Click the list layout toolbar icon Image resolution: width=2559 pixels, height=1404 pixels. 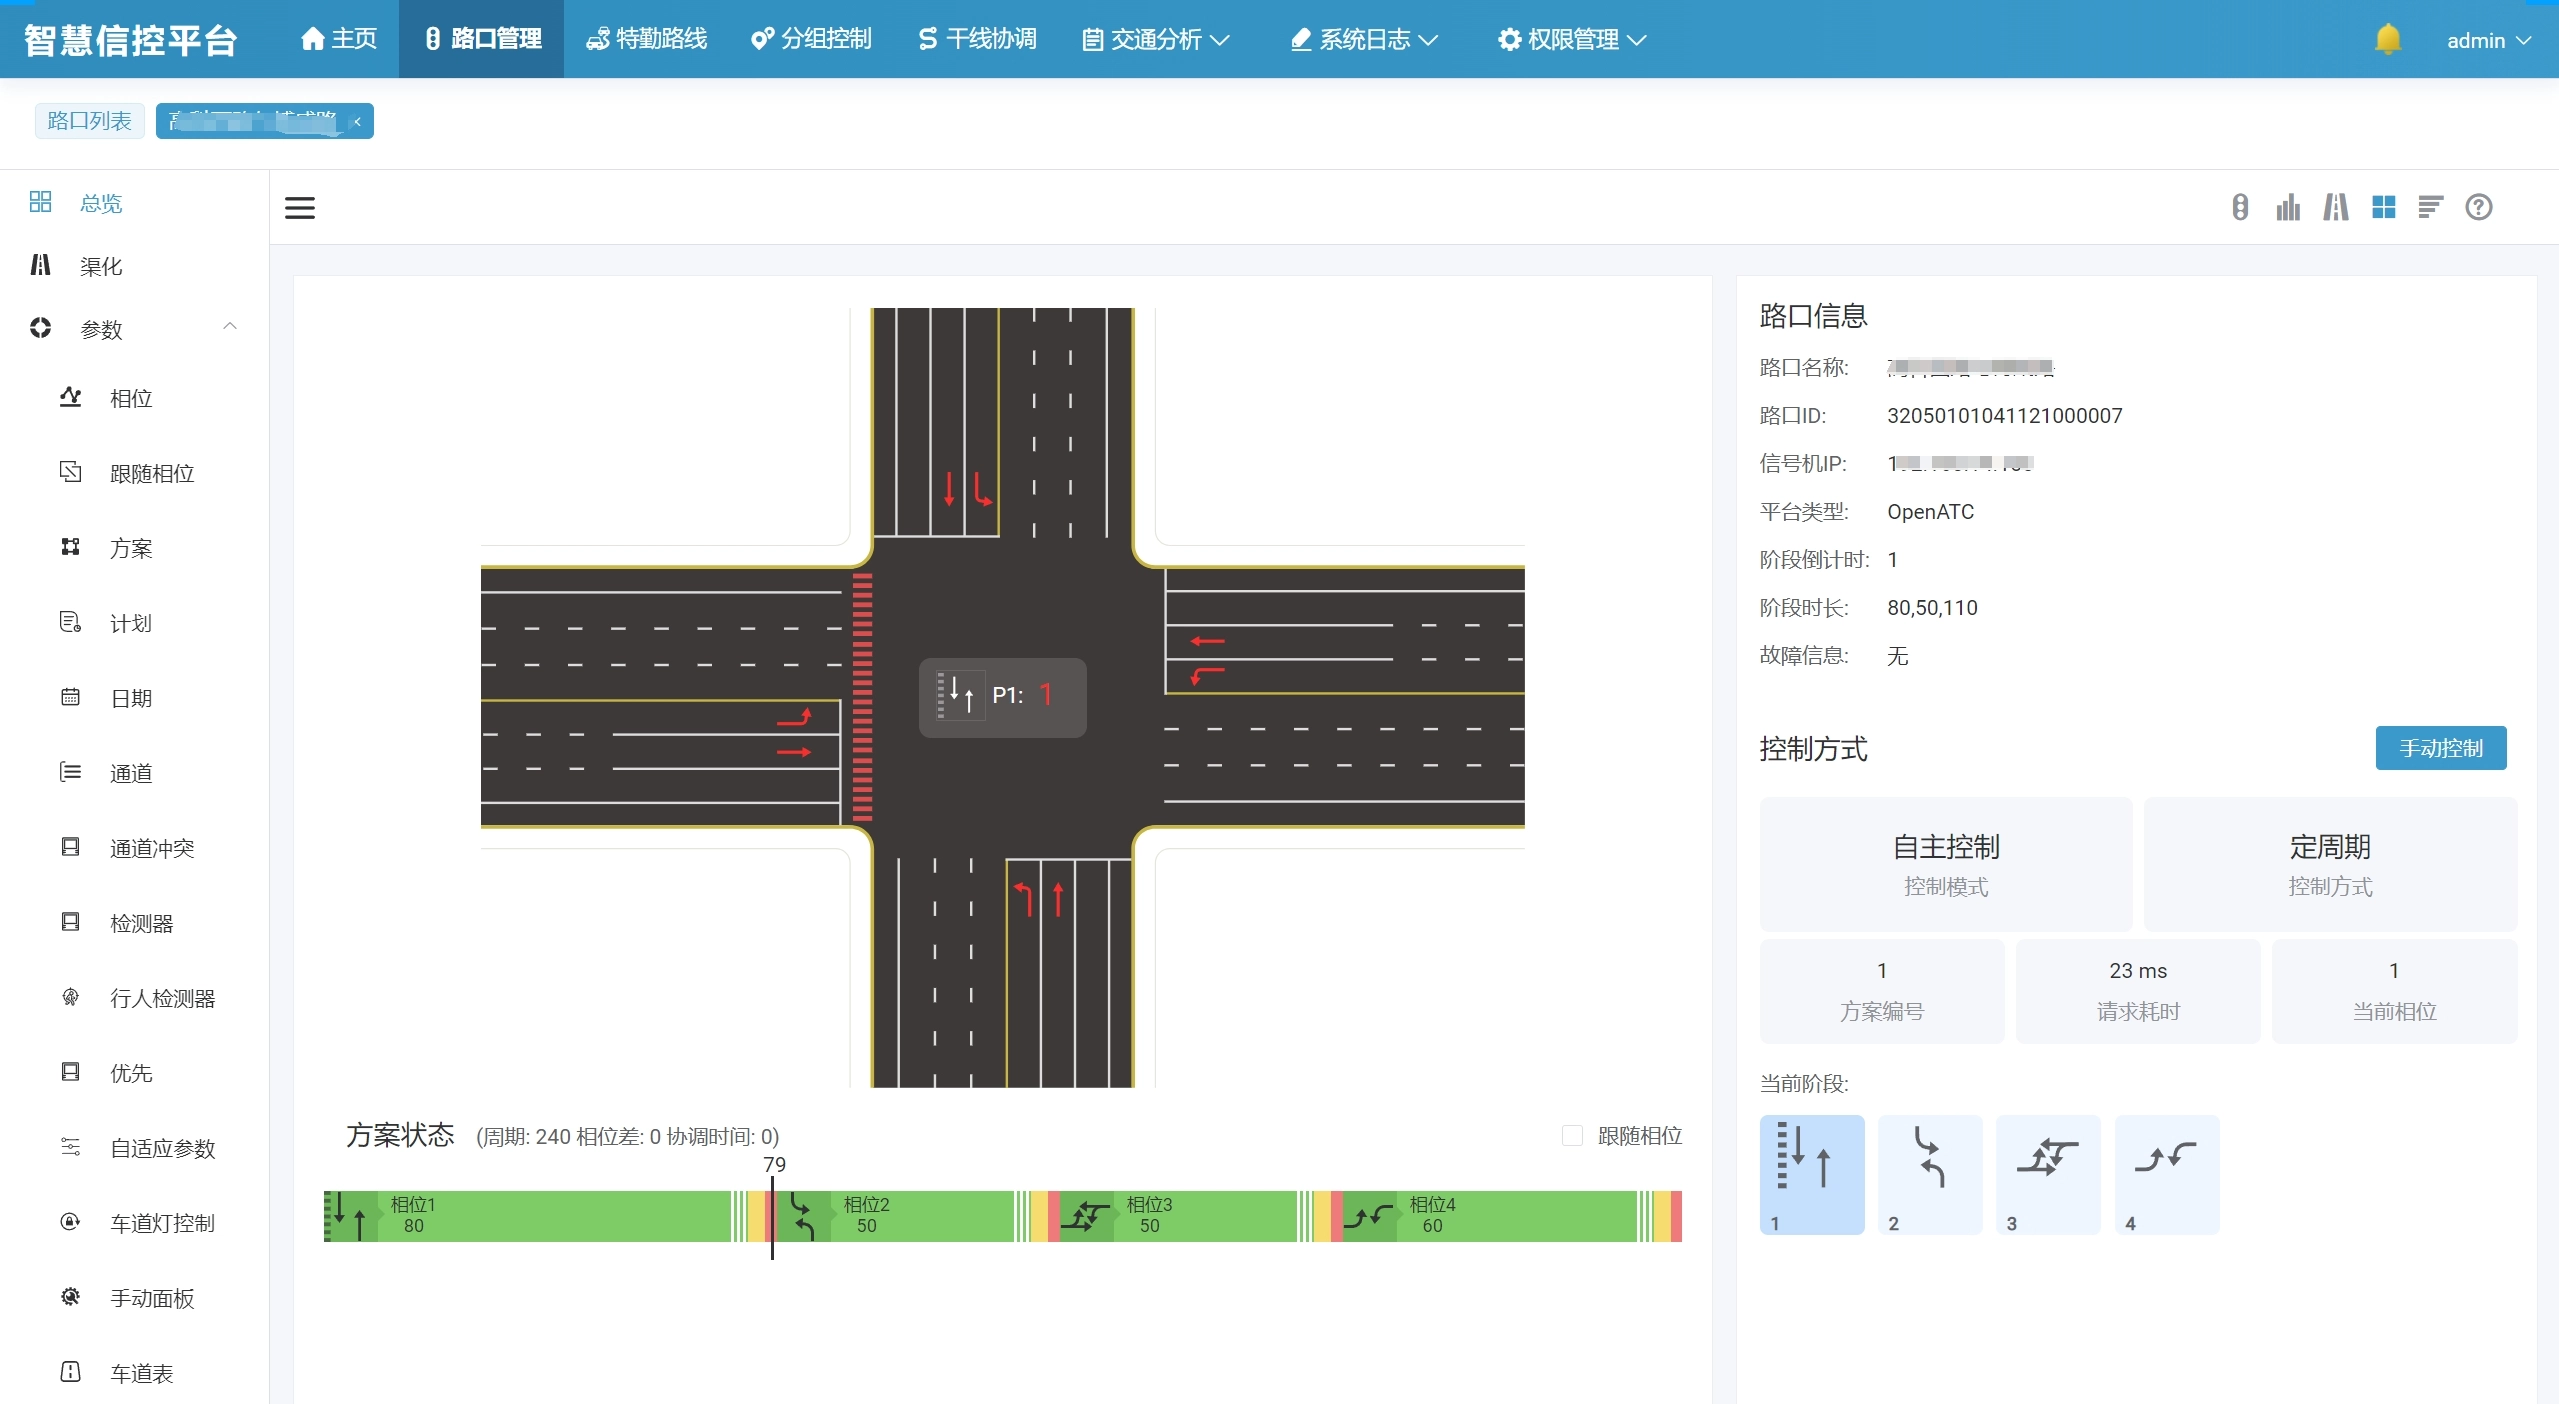(2430, 207)
